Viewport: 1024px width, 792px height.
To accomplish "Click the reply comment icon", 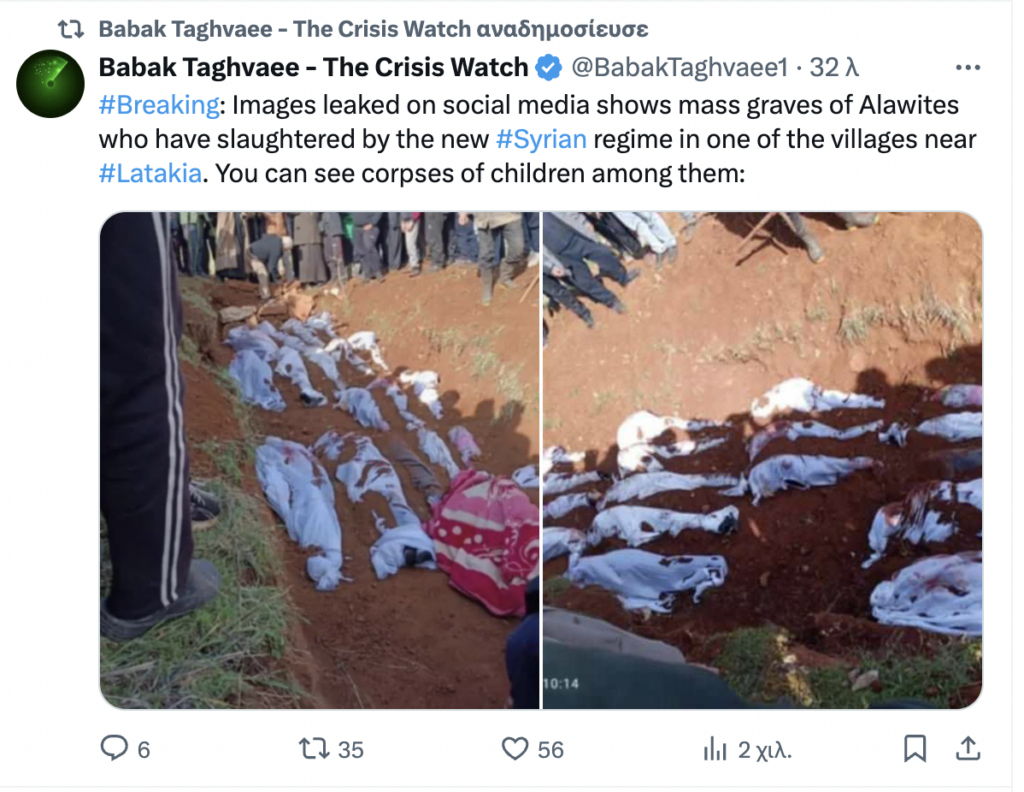I will (x=114, y=748).
